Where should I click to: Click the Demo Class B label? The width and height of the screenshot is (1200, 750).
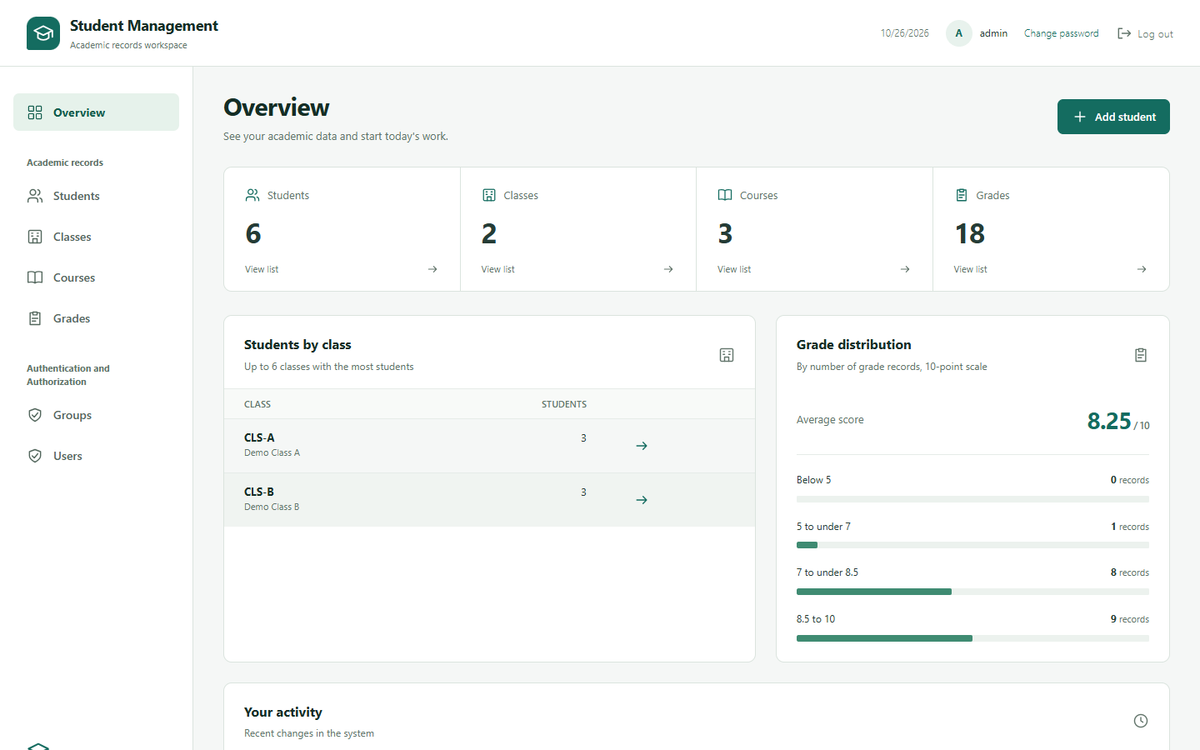pos(272,507)
